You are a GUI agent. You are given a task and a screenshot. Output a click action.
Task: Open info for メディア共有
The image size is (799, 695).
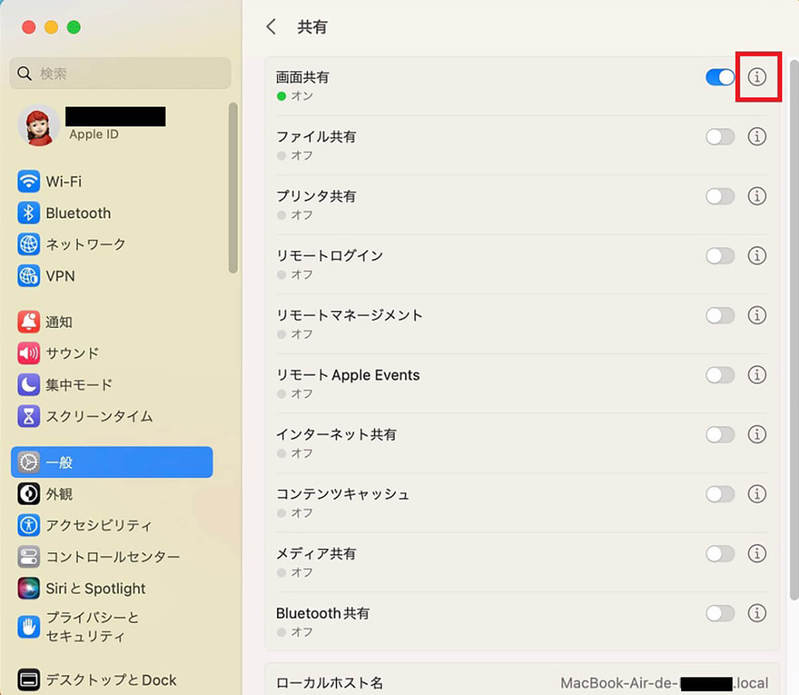[757, 553]
